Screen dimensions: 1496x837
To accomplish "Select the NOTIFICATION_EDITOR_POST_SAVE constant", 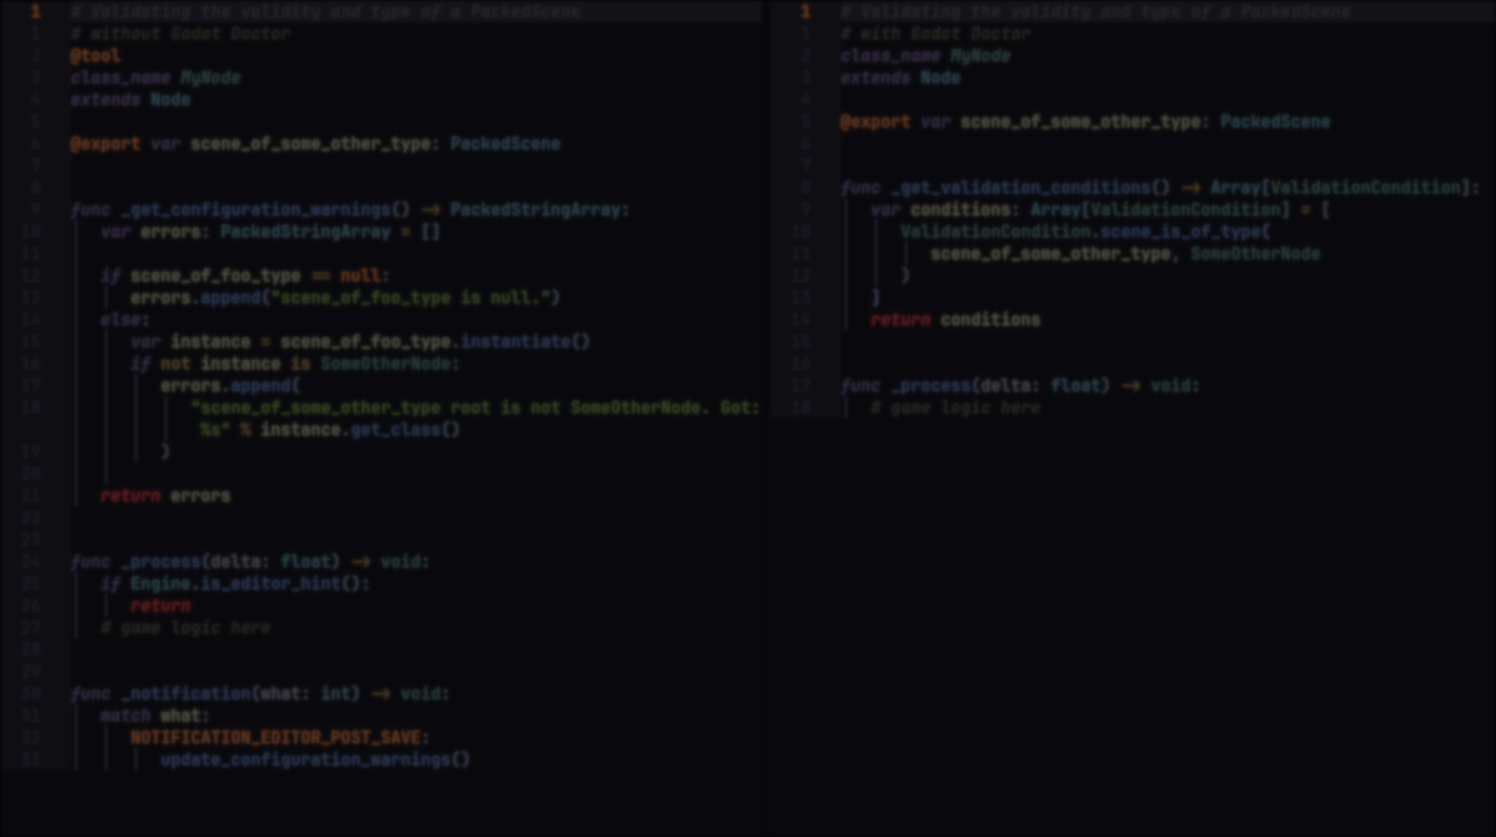I will (275, 738).
